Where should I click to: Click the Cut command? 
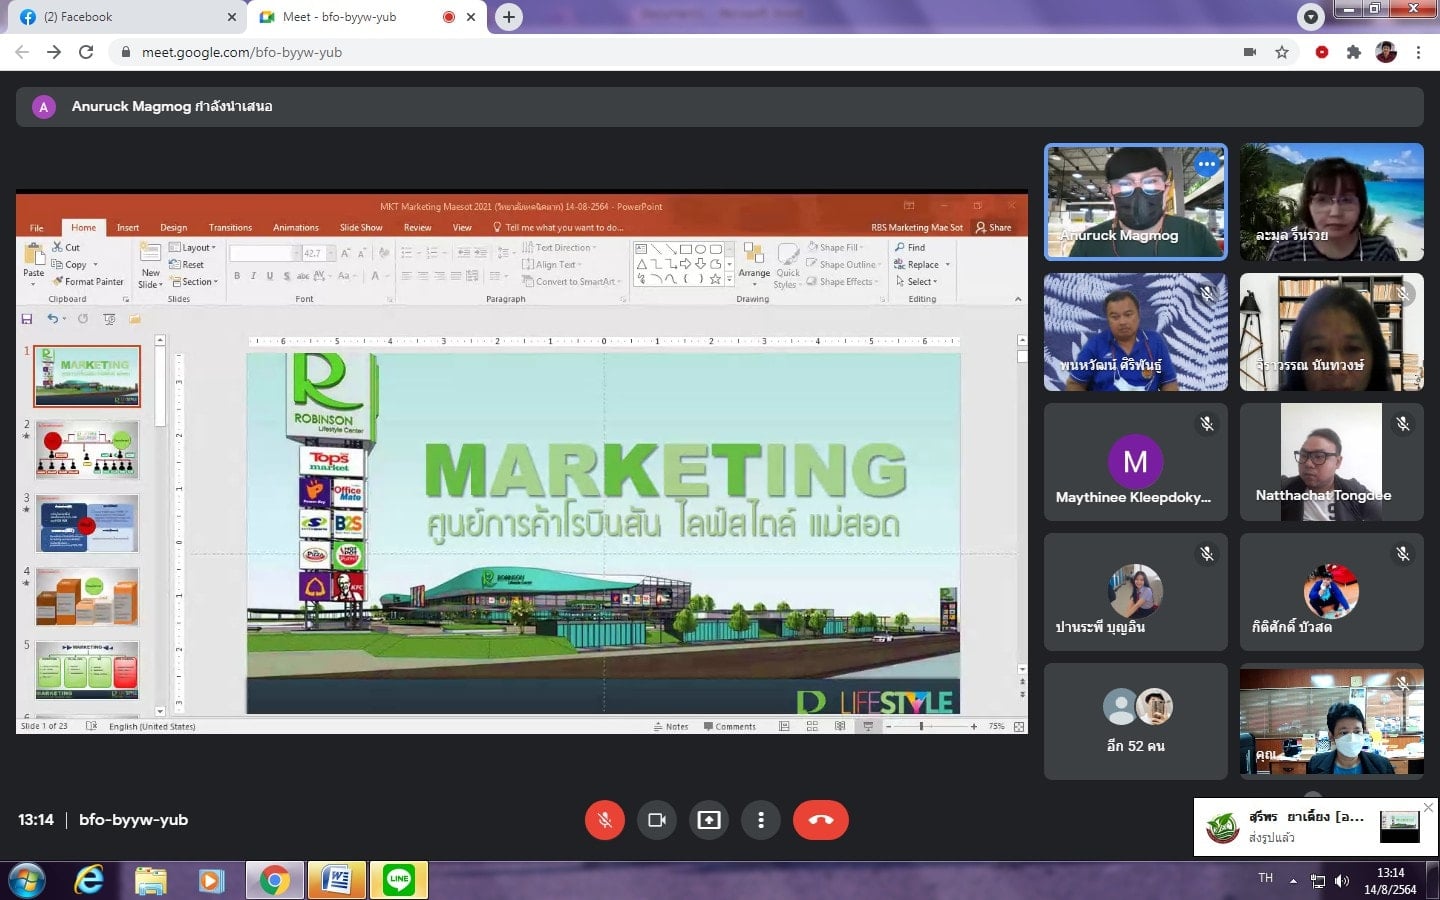tap(66, 247)
